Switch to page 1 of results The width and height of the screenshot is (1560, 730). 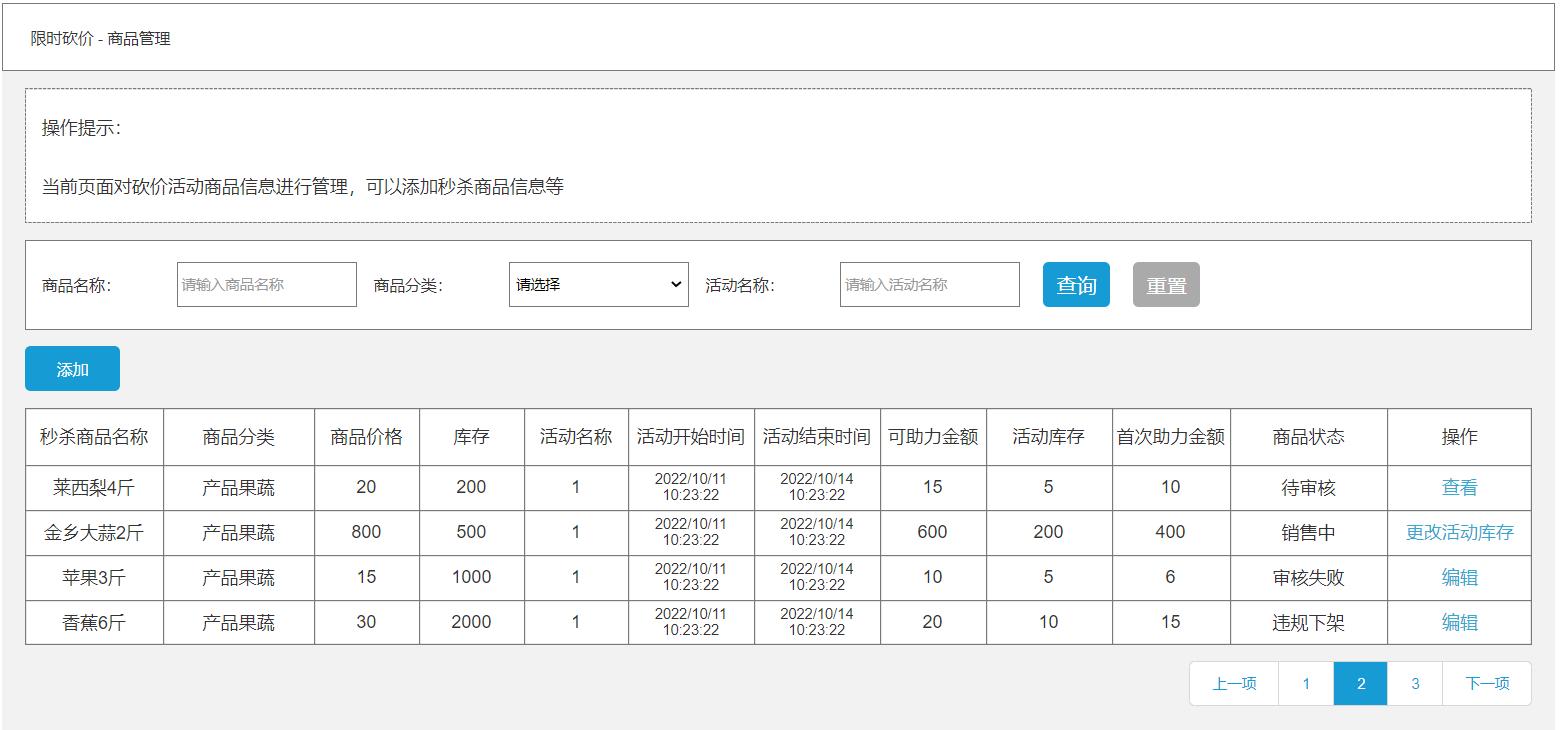coord(1306,683)
